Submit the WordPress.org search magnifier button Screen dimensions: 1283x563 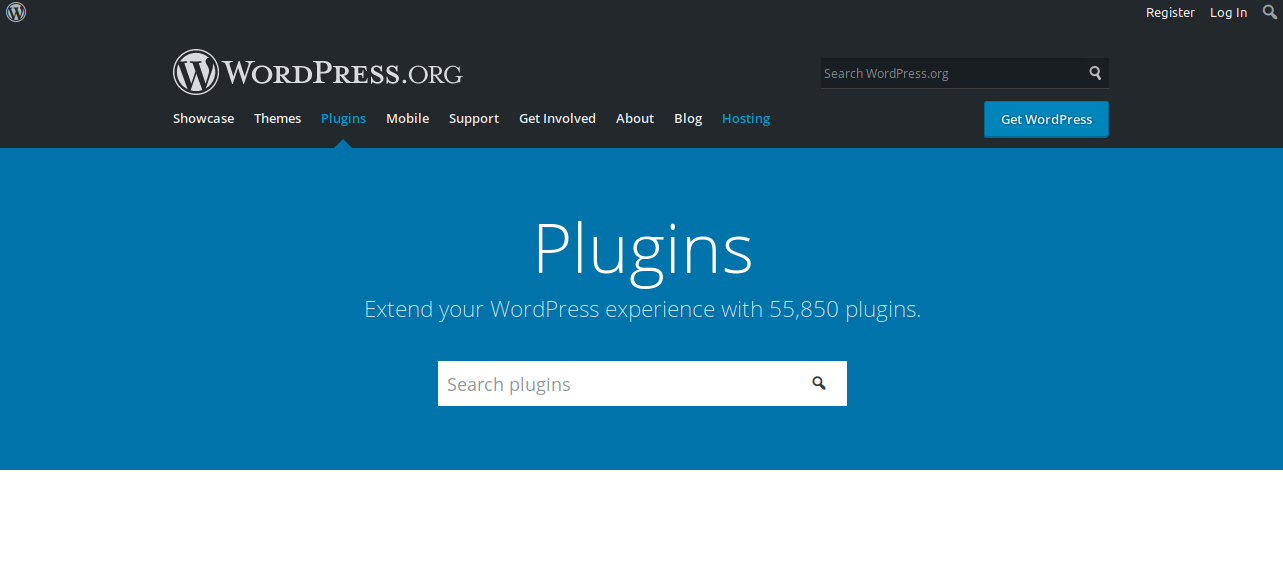click(1095, 73)
